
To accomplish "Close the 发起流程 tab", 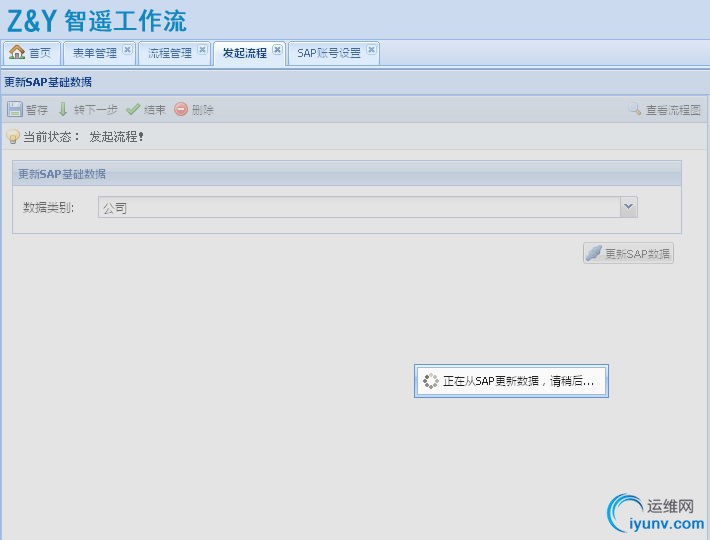I will (277, 49).
